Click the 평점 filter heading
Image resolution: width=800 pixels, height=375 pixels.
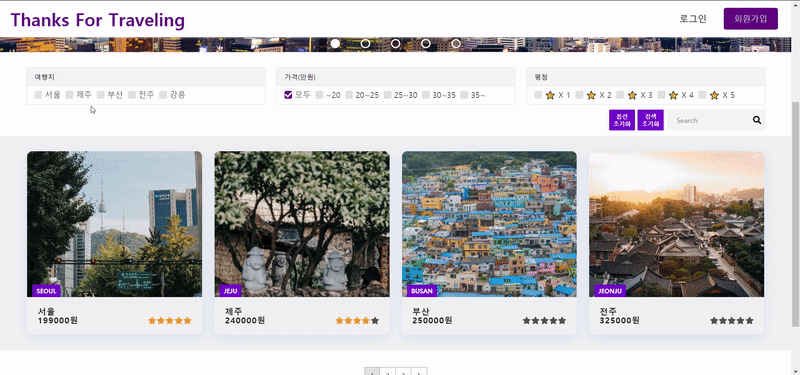tap(541, 77)
